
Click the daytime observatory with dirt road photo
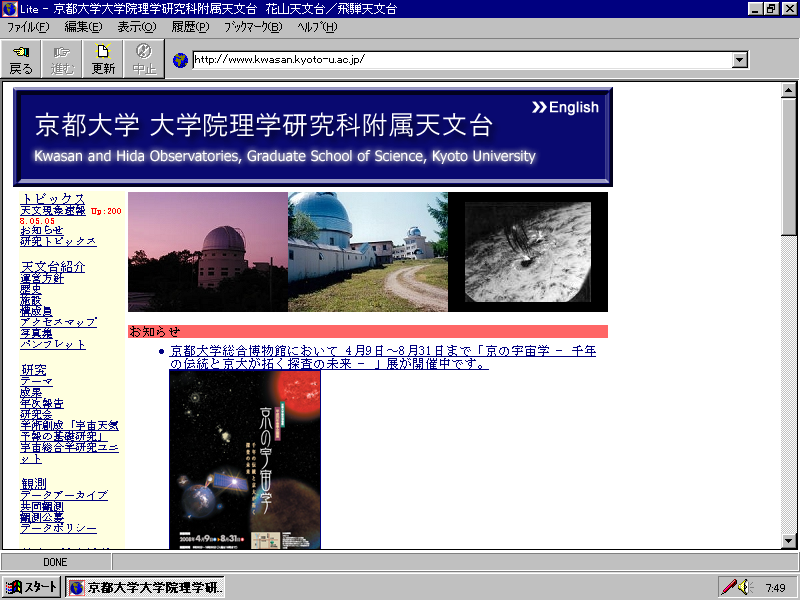(x=368, y=252)
